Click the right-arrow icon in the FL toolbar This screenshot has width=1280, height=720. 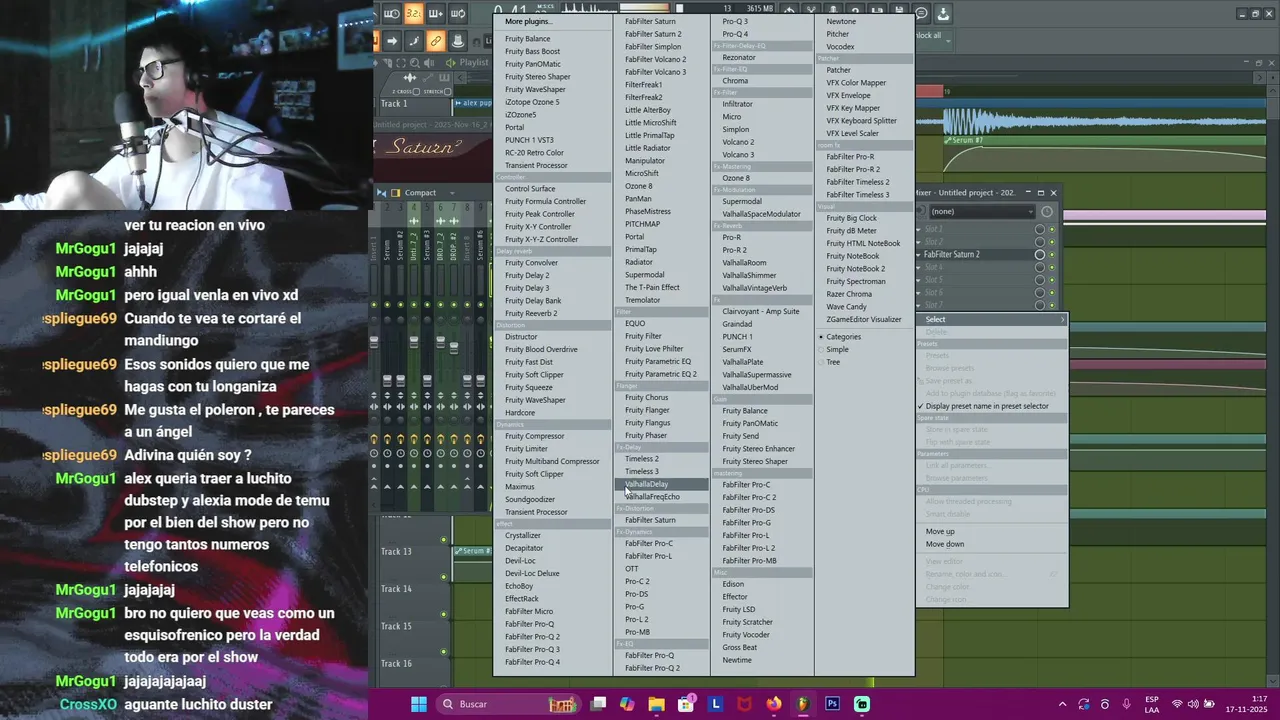point(392,41)
